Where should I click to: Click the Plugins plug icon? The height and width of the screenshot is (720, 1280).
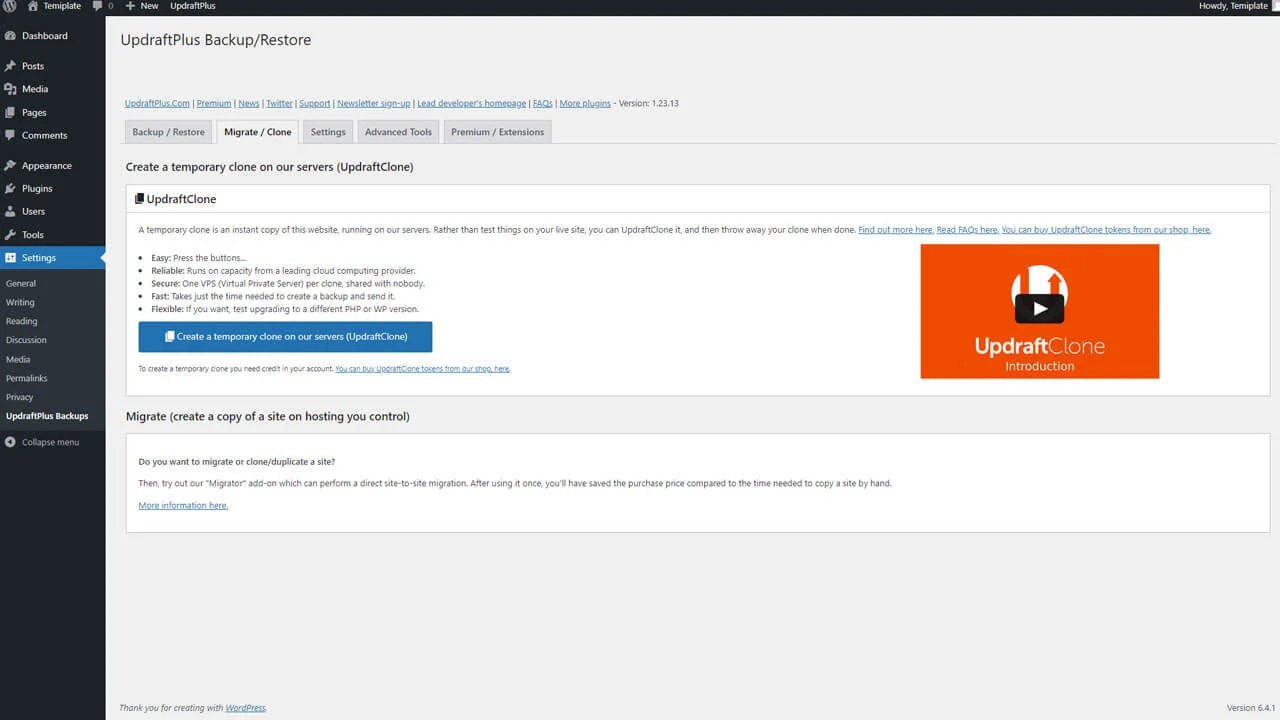point(10,188)
